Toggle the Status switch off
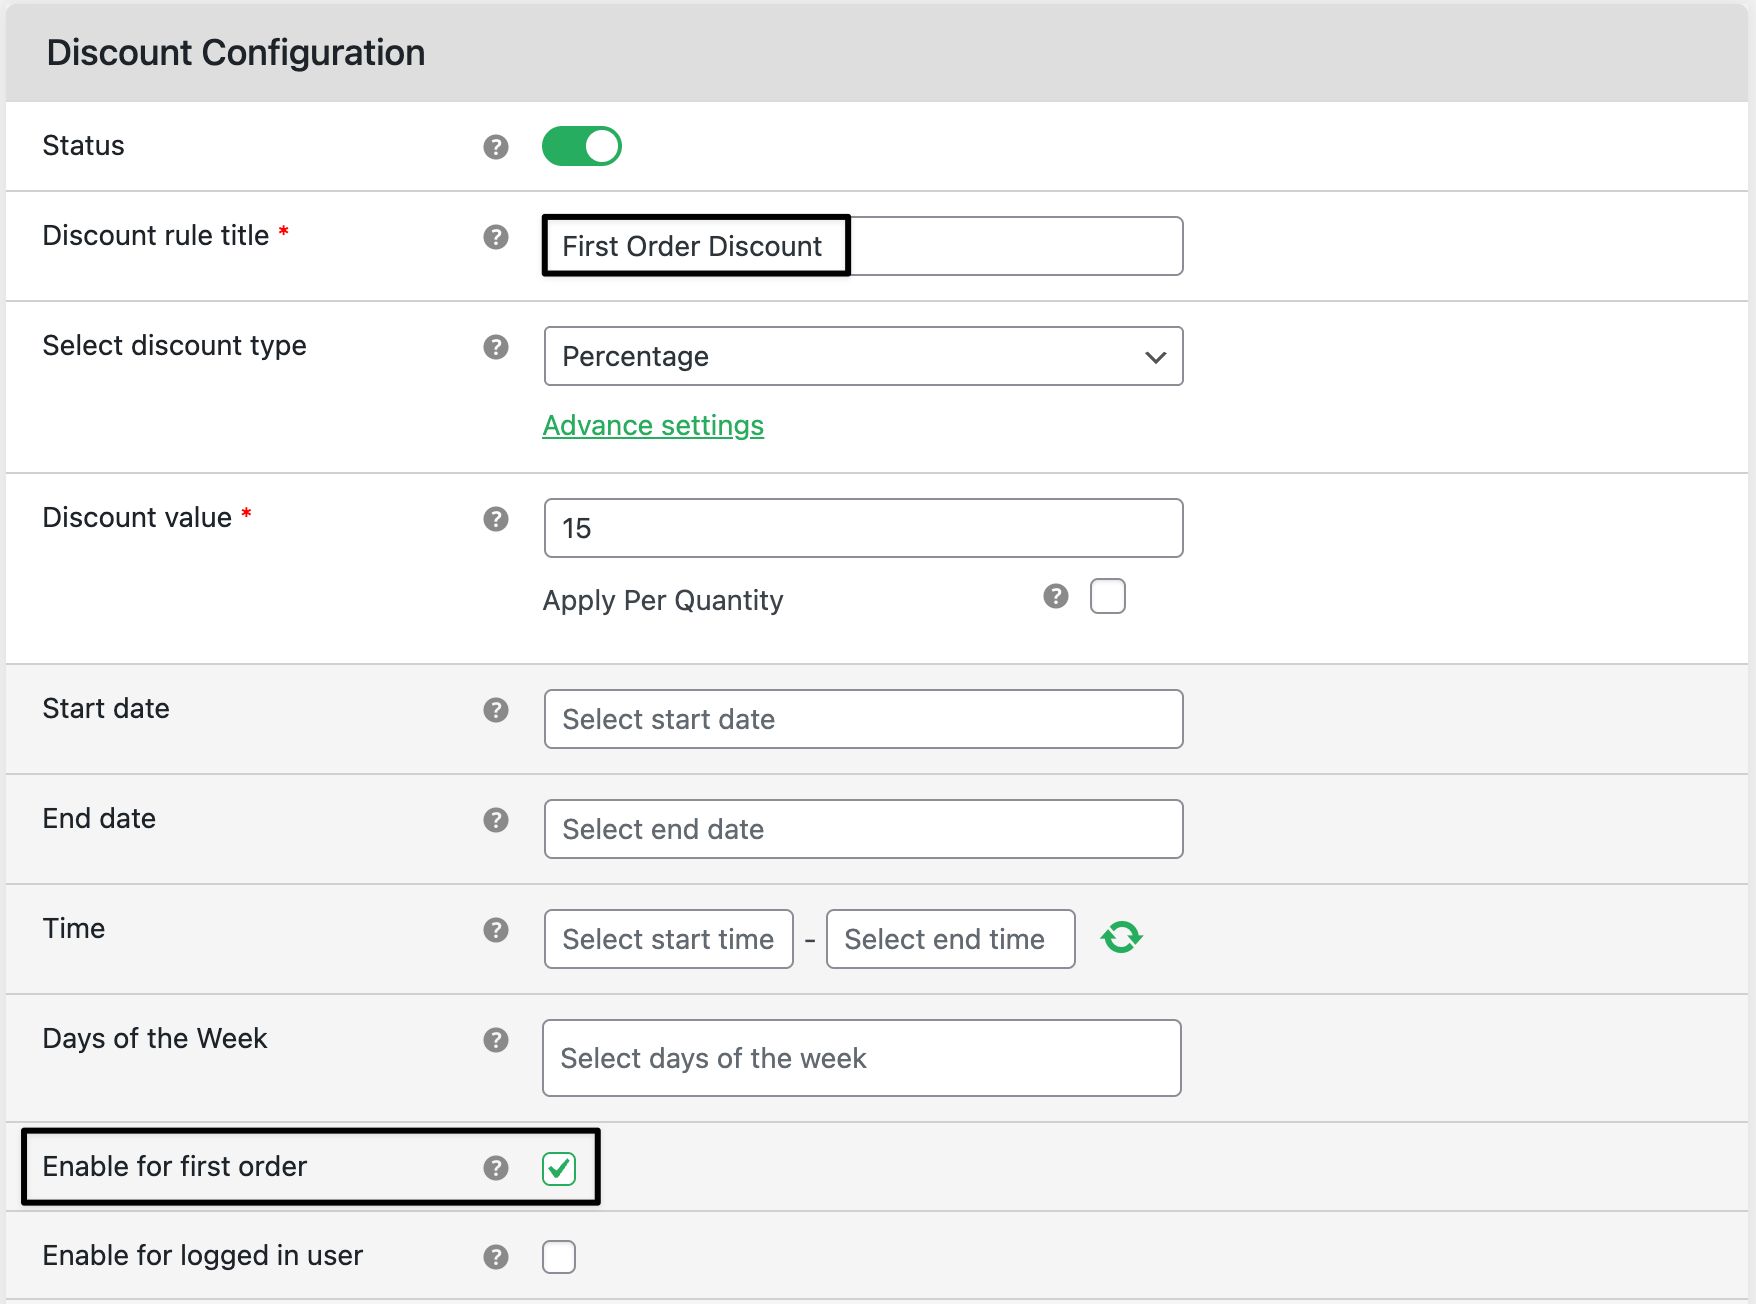The width and height of the screenshot is (1756, 1304). point(582,146)
